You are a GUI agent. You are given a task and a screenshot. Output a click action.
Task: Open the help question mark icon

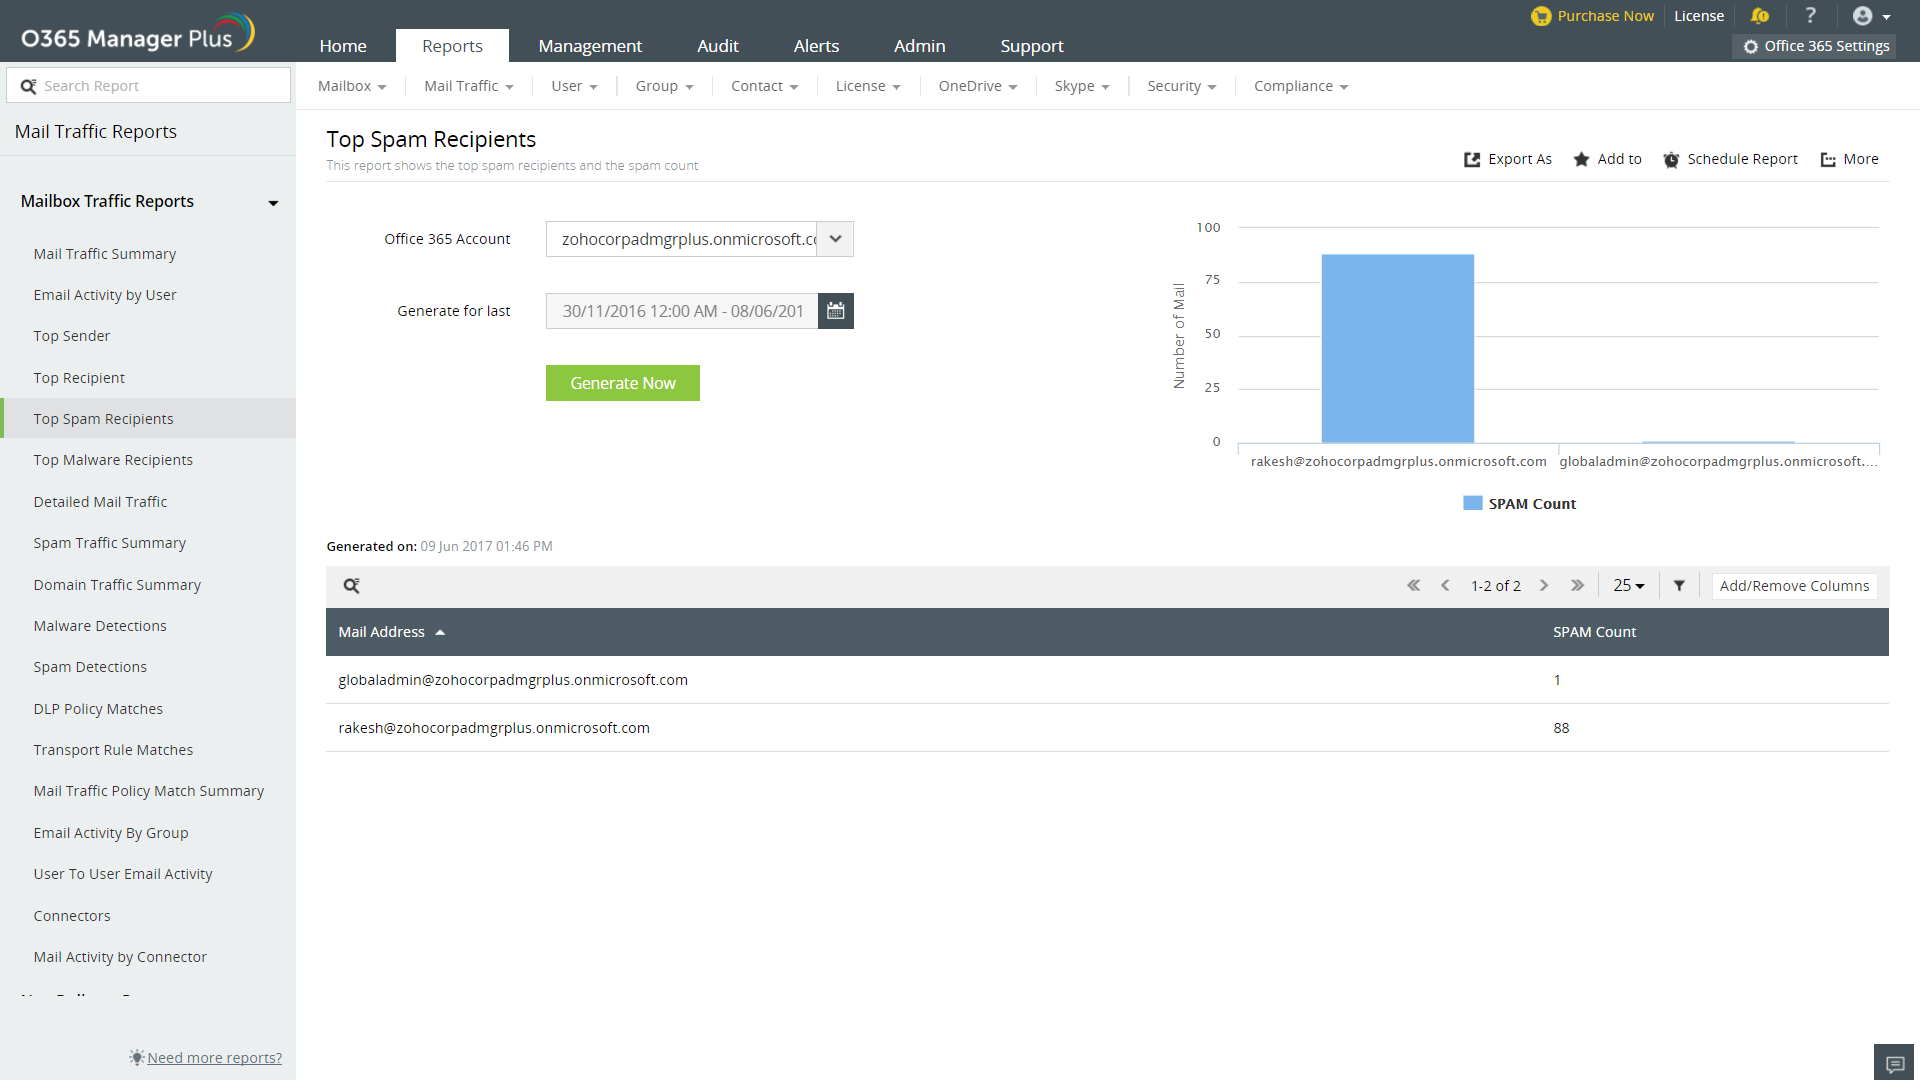[x=1810, y=16]
